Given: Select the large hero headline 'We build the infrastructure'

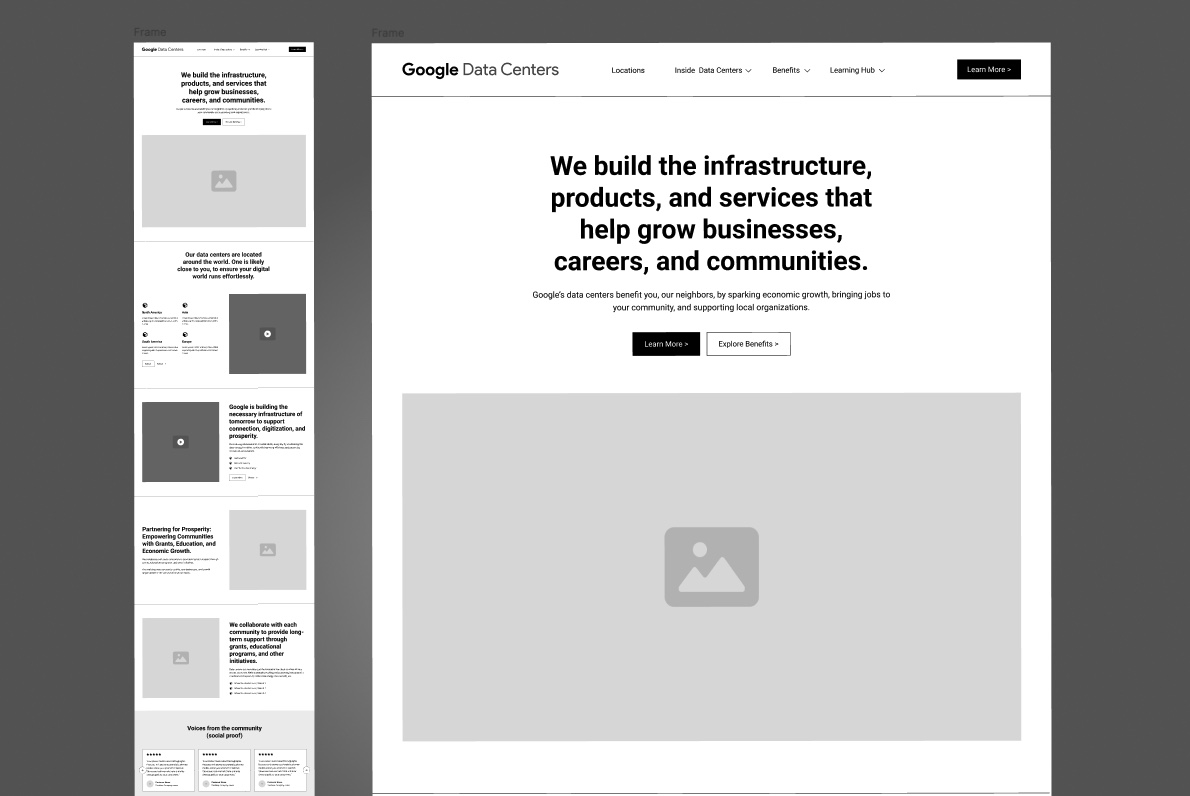Looking at the screenshot, I should 711,213.
